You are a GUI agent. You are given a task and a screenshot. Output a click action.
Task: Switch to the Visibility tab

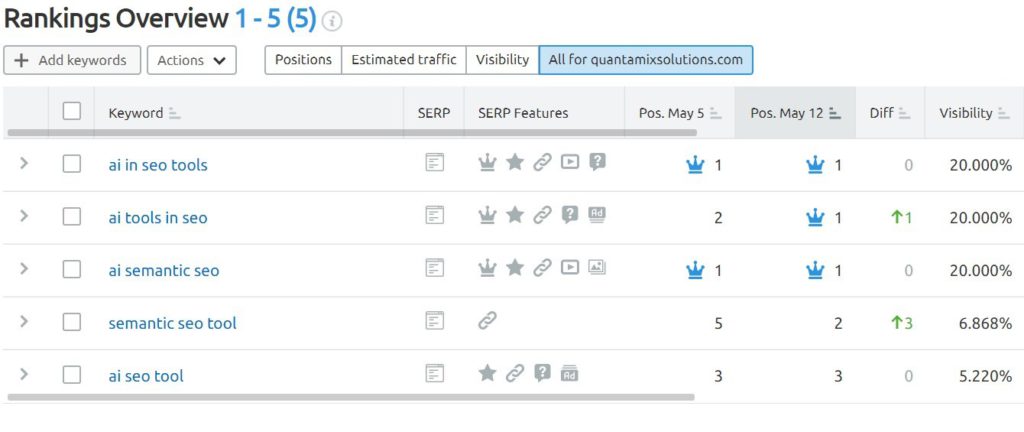click(x=502, y=60)
